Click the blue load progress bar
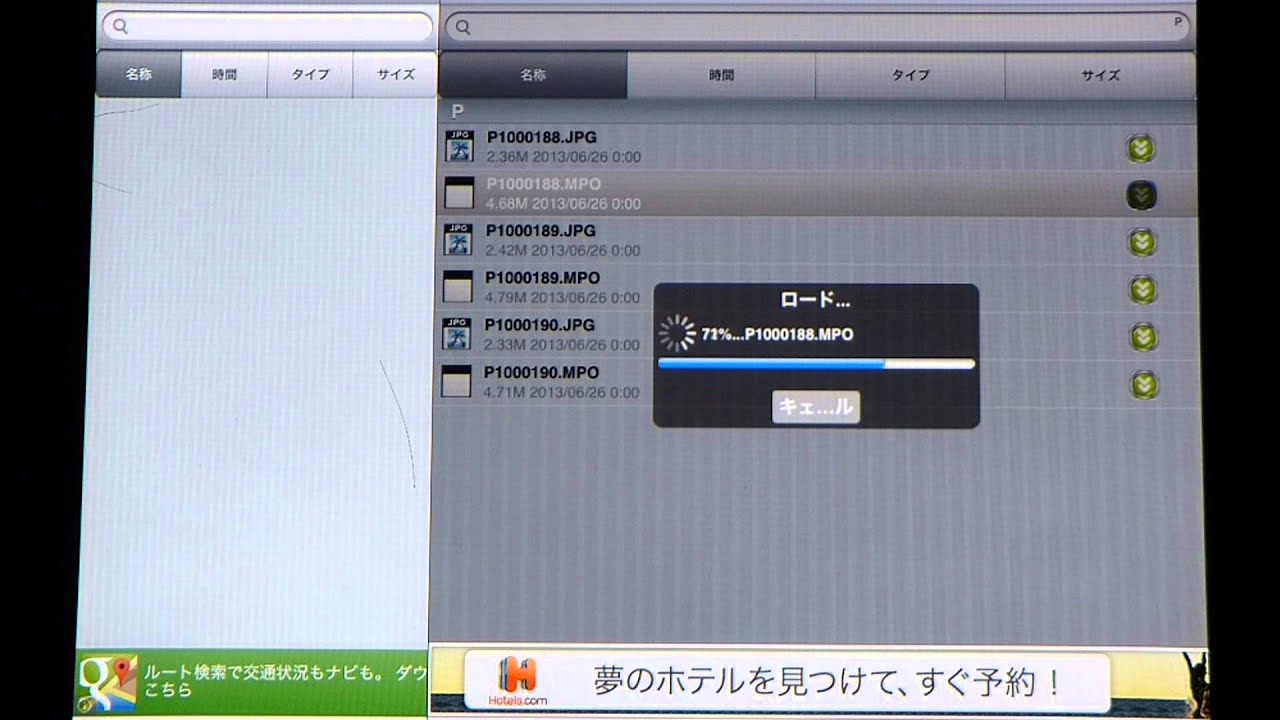 click(x=816, y=364)
